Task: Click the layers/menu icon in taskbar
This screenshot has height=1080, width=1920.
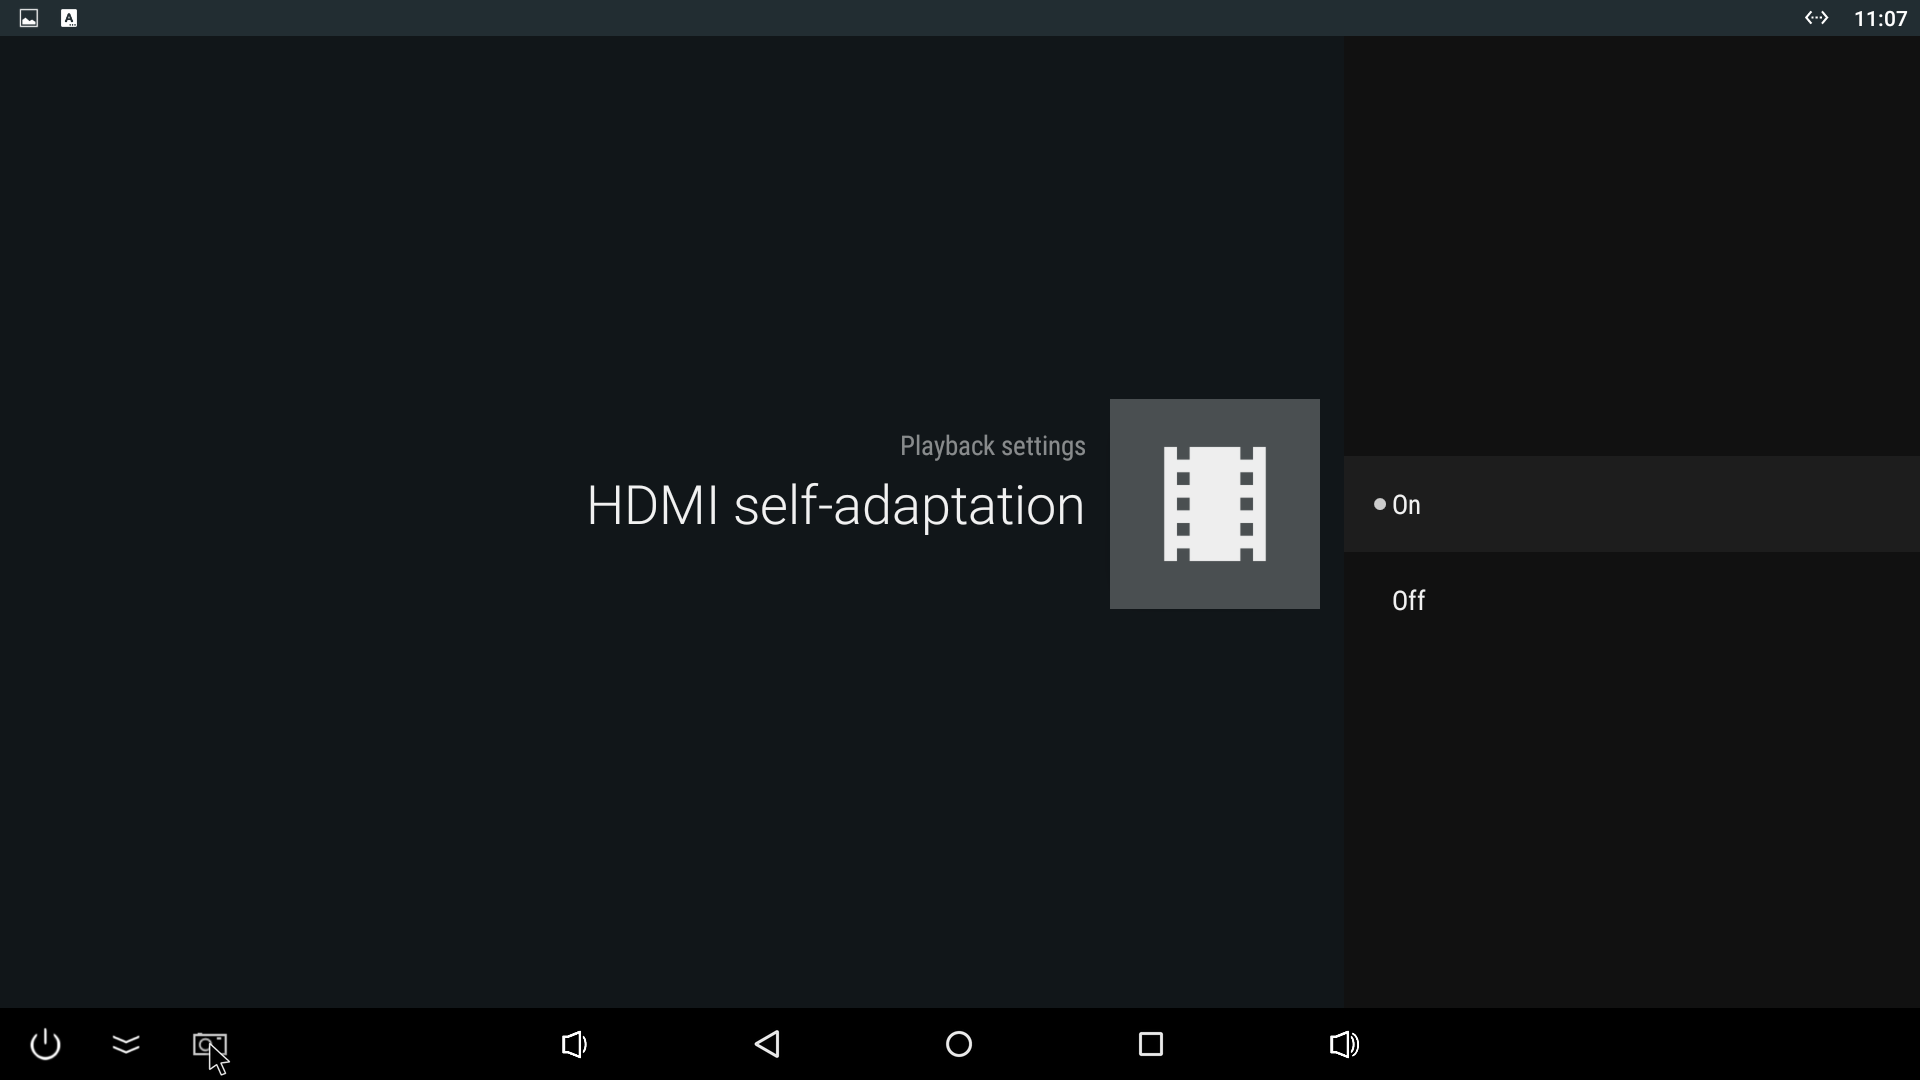Action: pos(125,1044)
